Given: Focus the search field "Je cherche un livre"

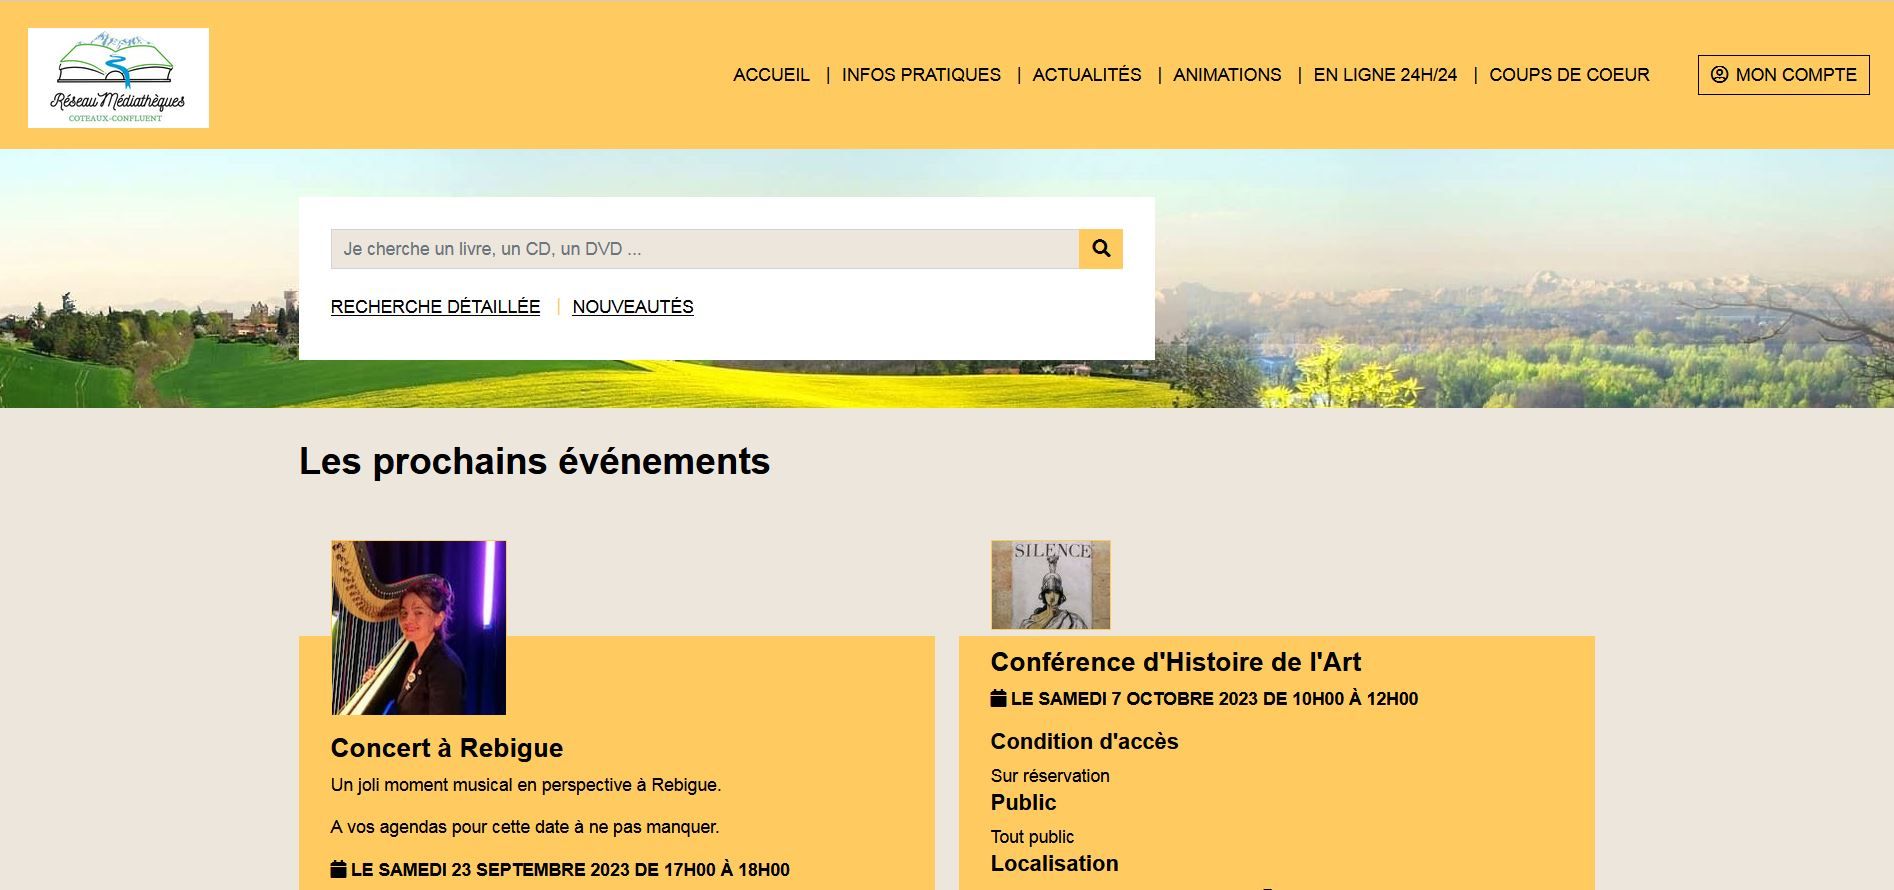Looking at the screenshot, I should point(705,249).
